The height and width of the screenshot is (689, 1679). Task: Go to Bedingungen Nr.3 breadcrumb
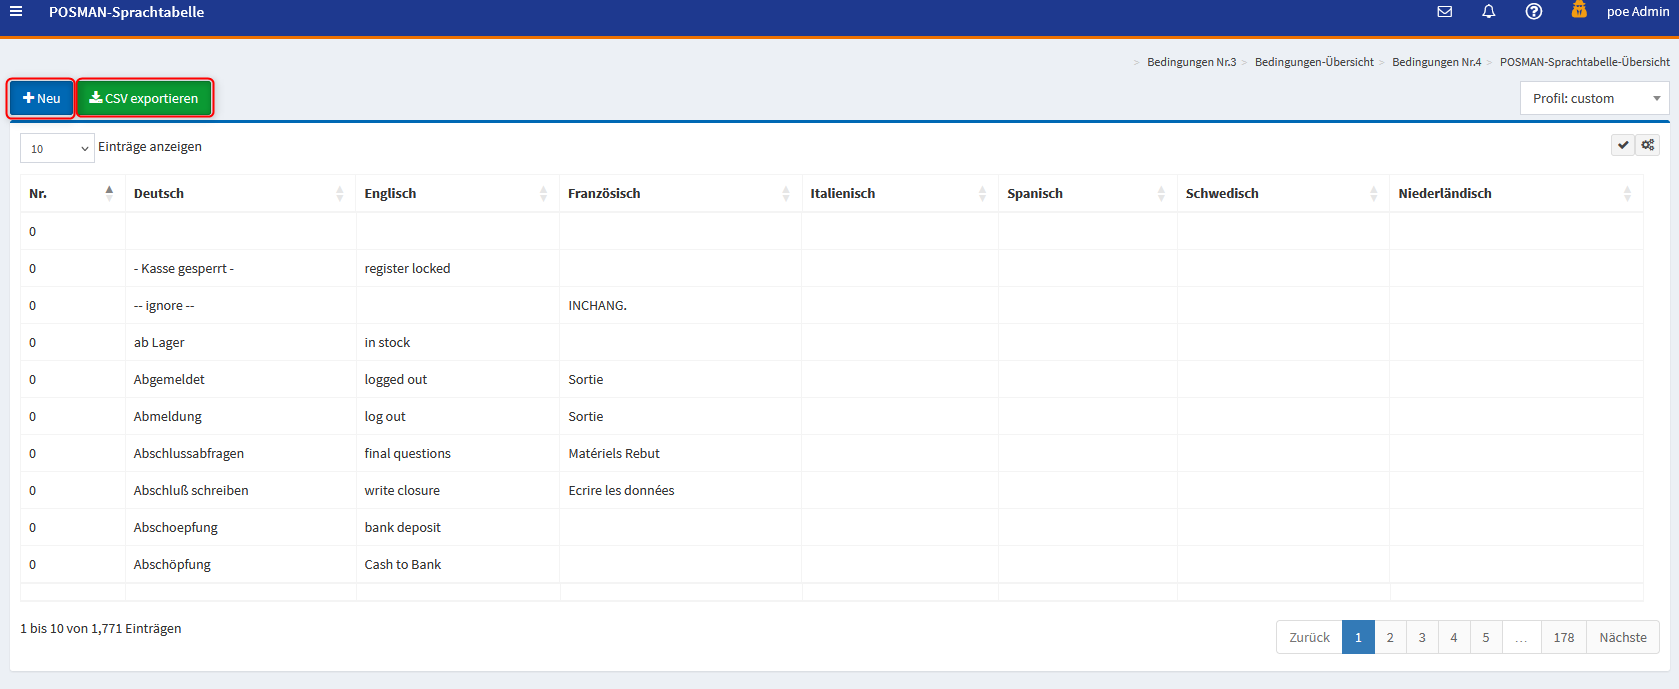[1191, 62]
